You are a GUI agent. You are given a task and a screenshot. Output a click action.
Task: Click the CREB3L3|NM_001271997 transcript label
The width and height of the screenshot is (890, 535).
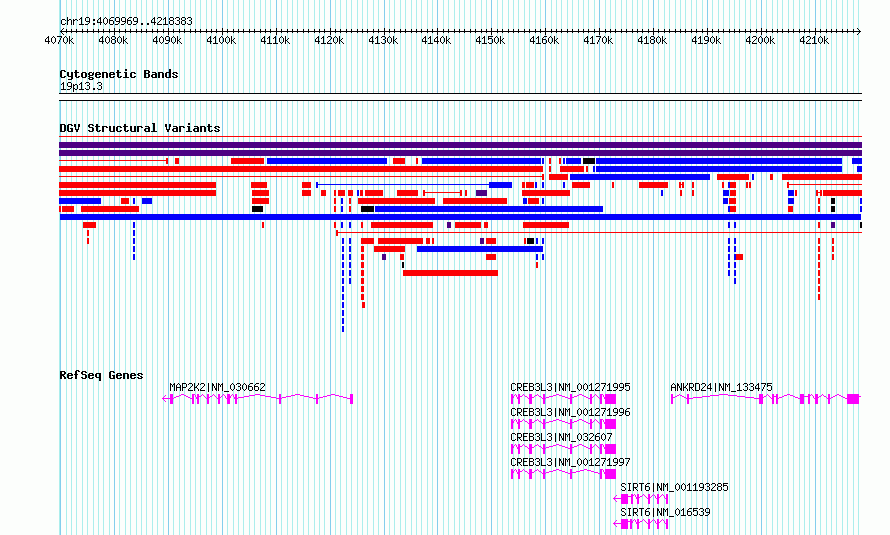tap(570, 462)
